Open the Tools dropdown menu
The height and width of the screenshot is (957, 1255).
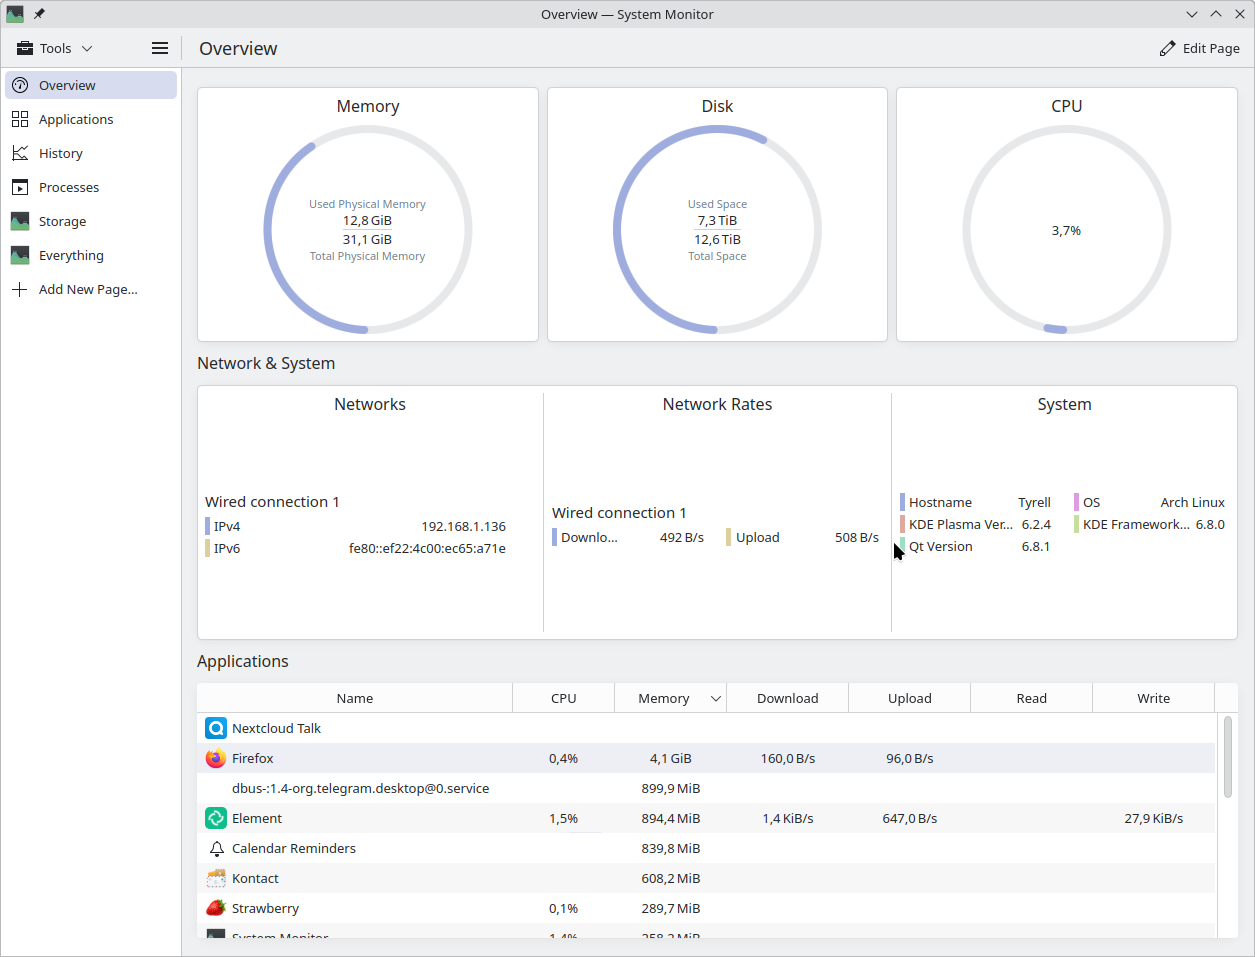pyautogui.click(x=55, y=48)
